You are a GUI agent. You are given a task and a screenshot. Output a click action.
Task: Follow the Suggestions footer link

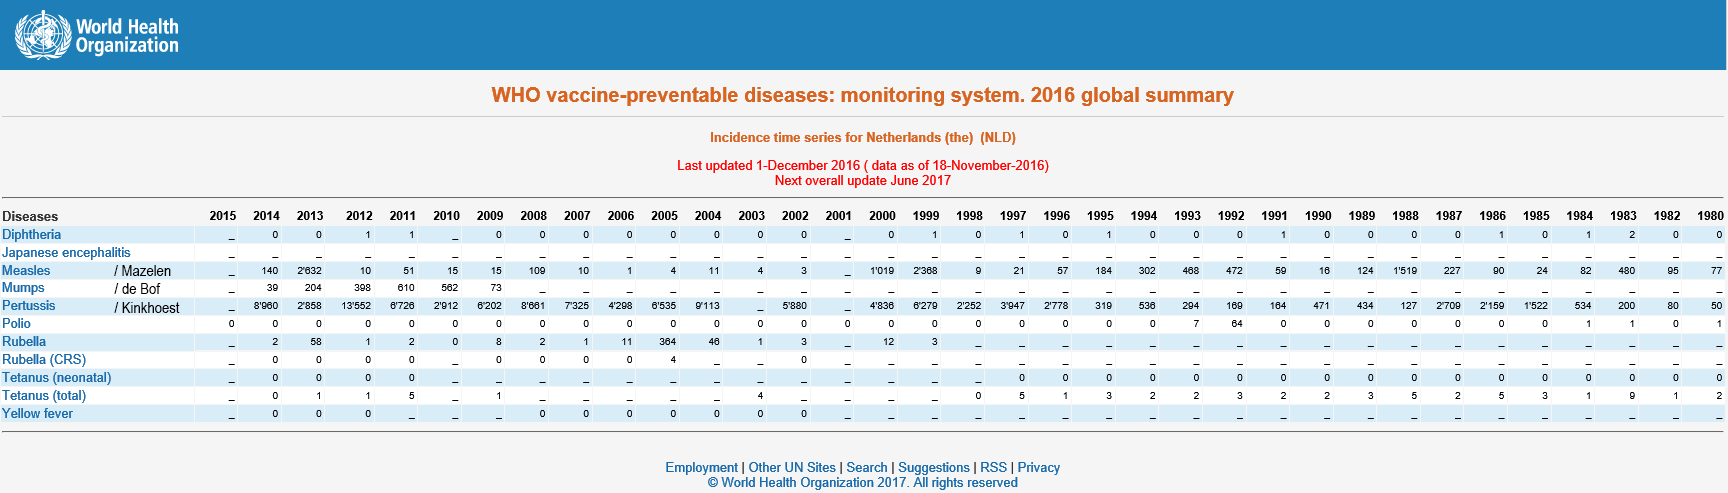tap(934, 467)
